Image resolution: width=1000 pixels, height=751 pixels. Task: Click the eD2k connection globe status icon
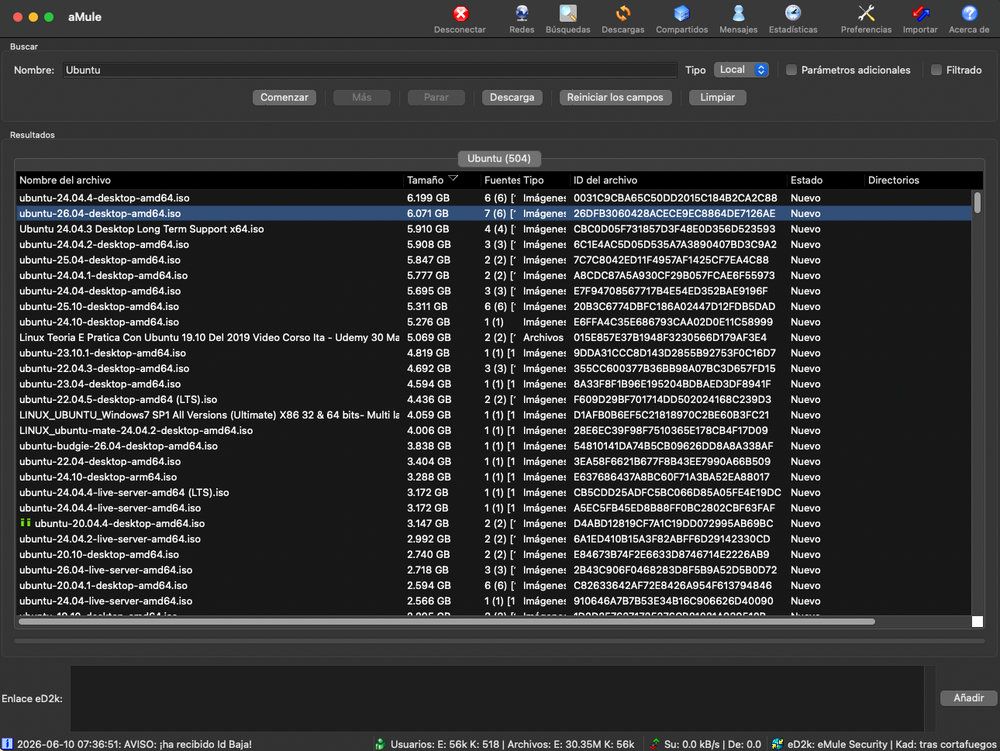tap(777, 744)
